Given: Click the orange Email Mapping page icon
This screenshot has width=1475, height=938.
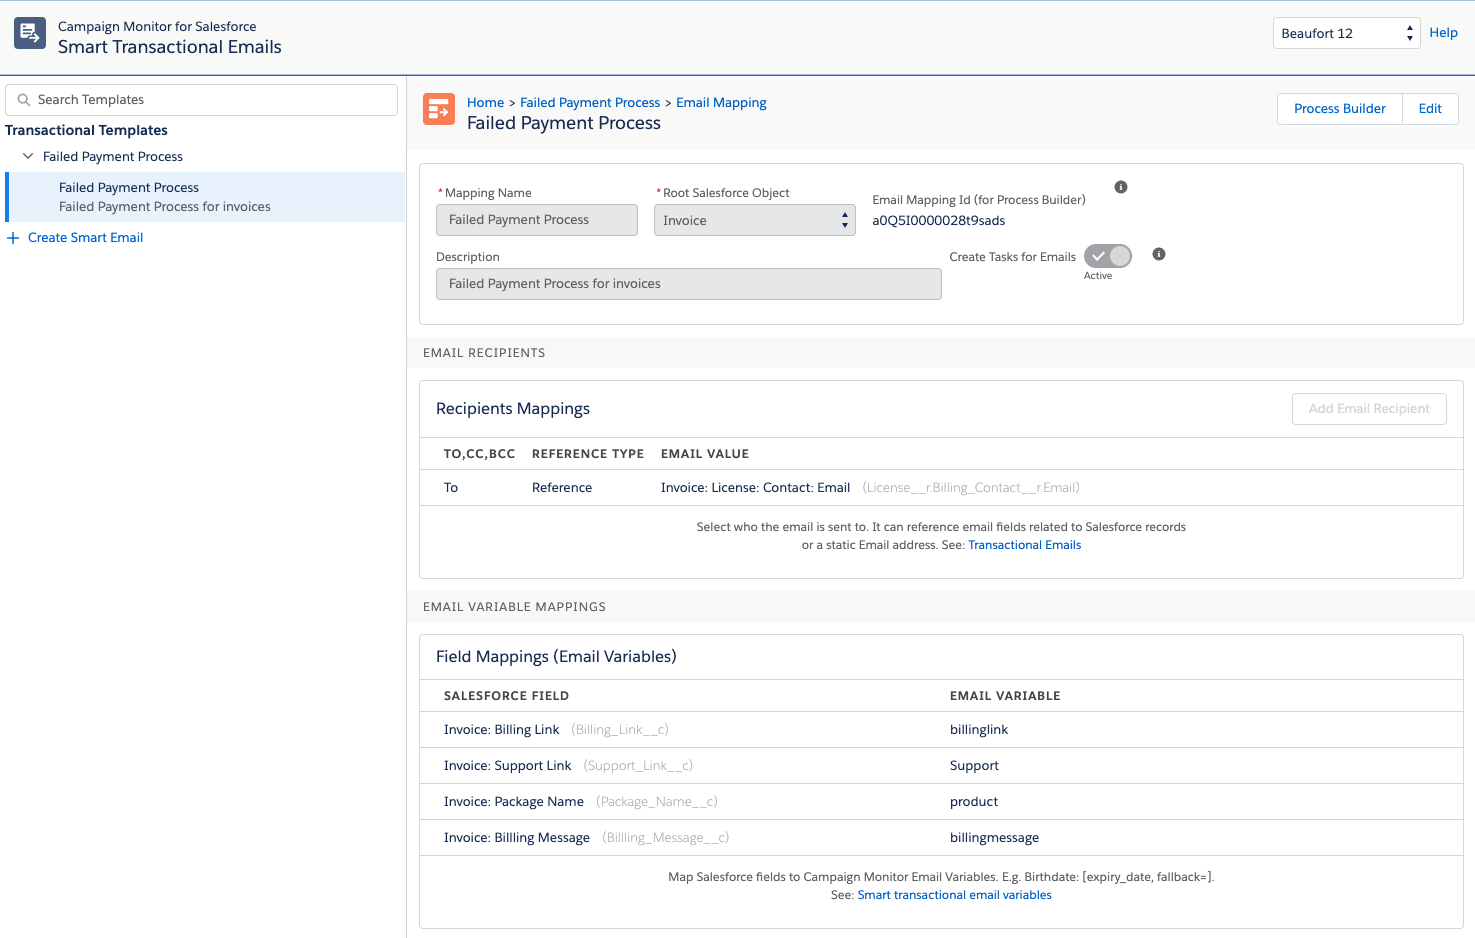Looking at the screenshot, I should tap(439, 109).
